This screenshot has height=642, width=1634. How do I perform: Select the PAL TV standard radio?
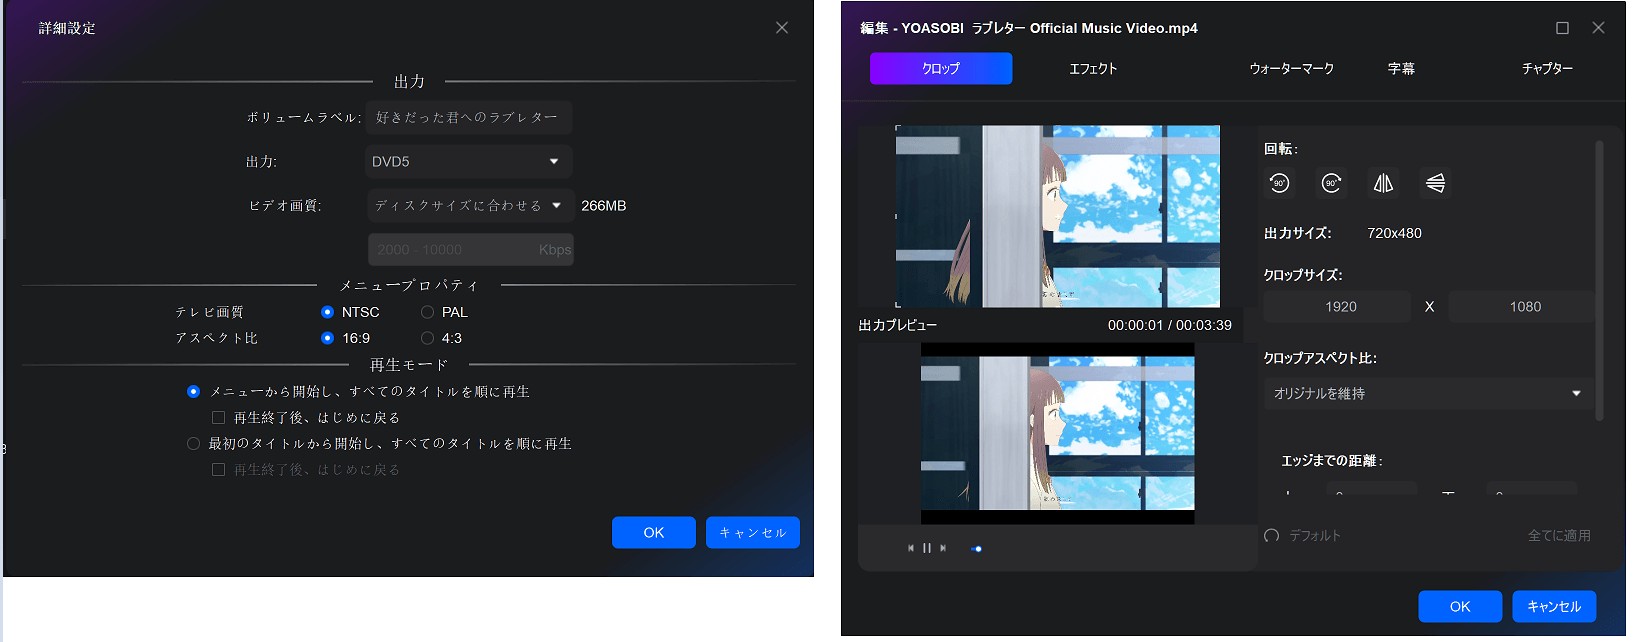pyautogui.click(x=427, y=312)
